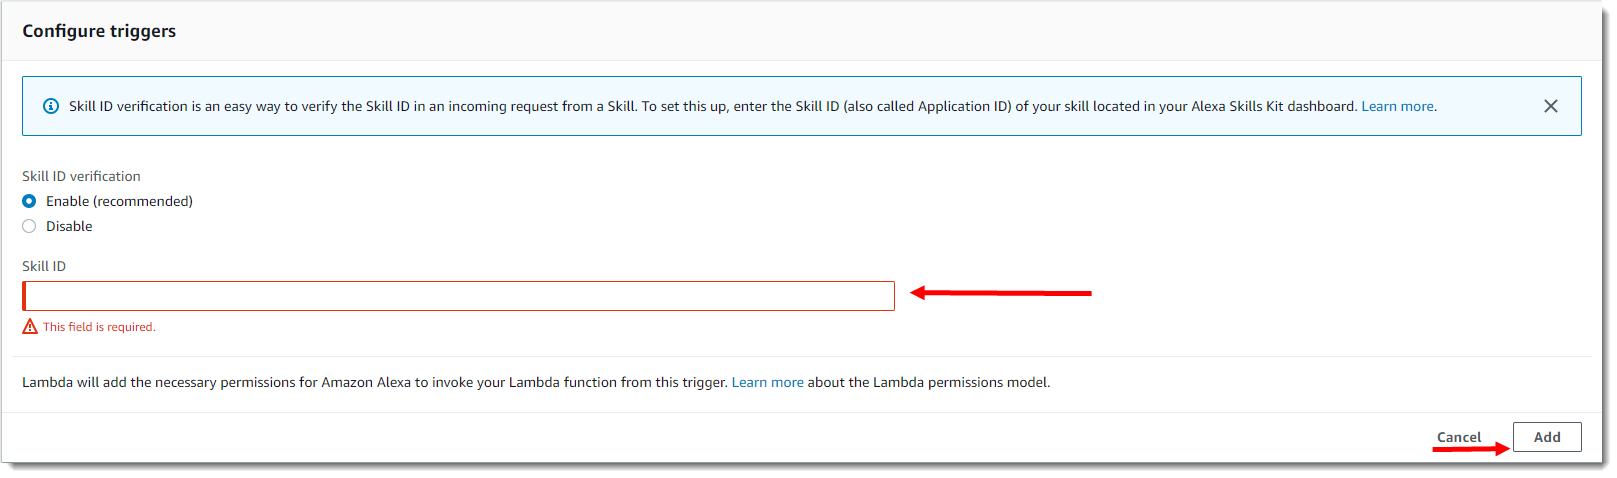Click the red warning triangle icon
1617x478 pixels.
click(30, 327)
